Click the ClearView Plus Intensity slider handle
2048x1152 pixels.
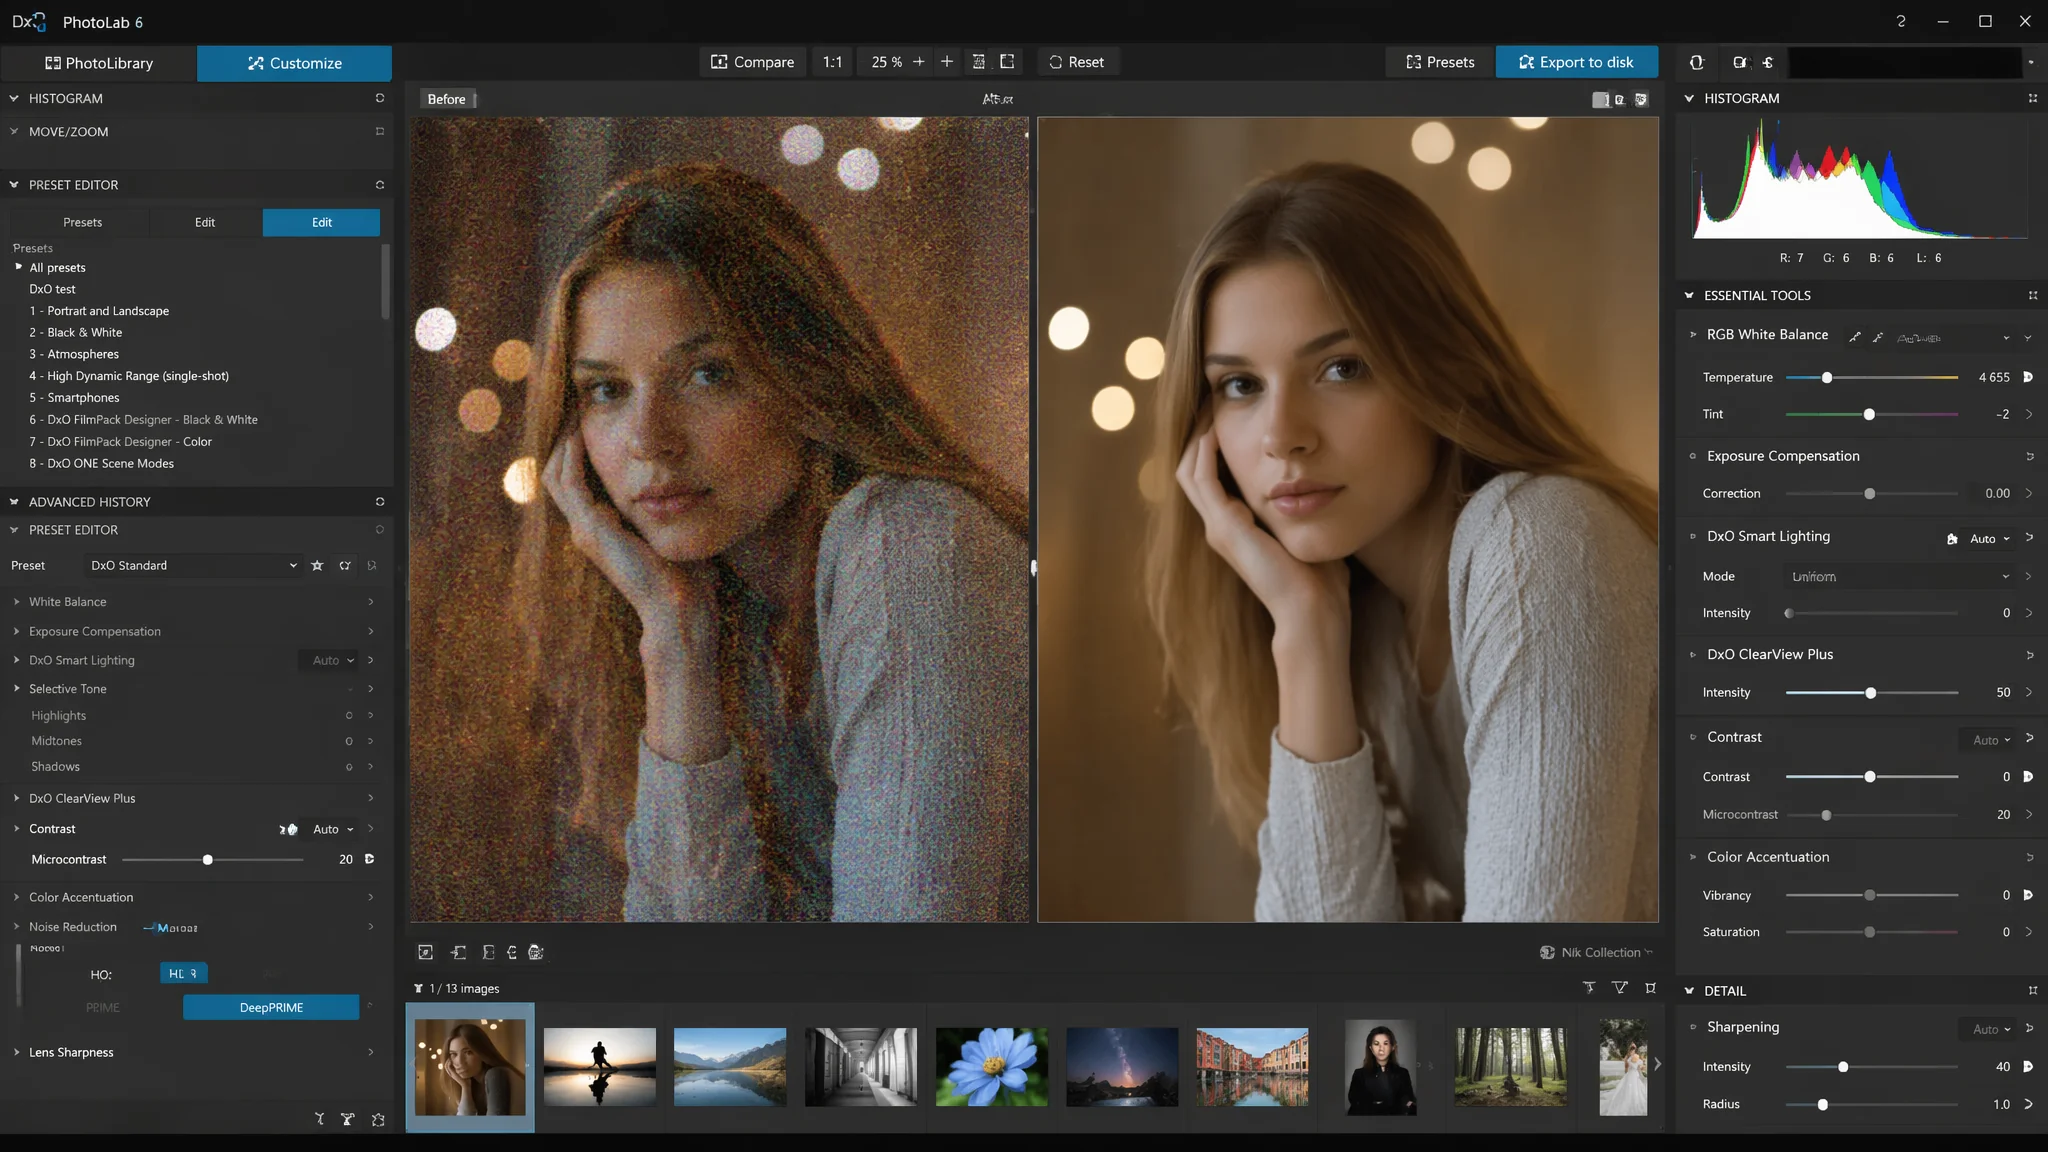click(1870, 693)
